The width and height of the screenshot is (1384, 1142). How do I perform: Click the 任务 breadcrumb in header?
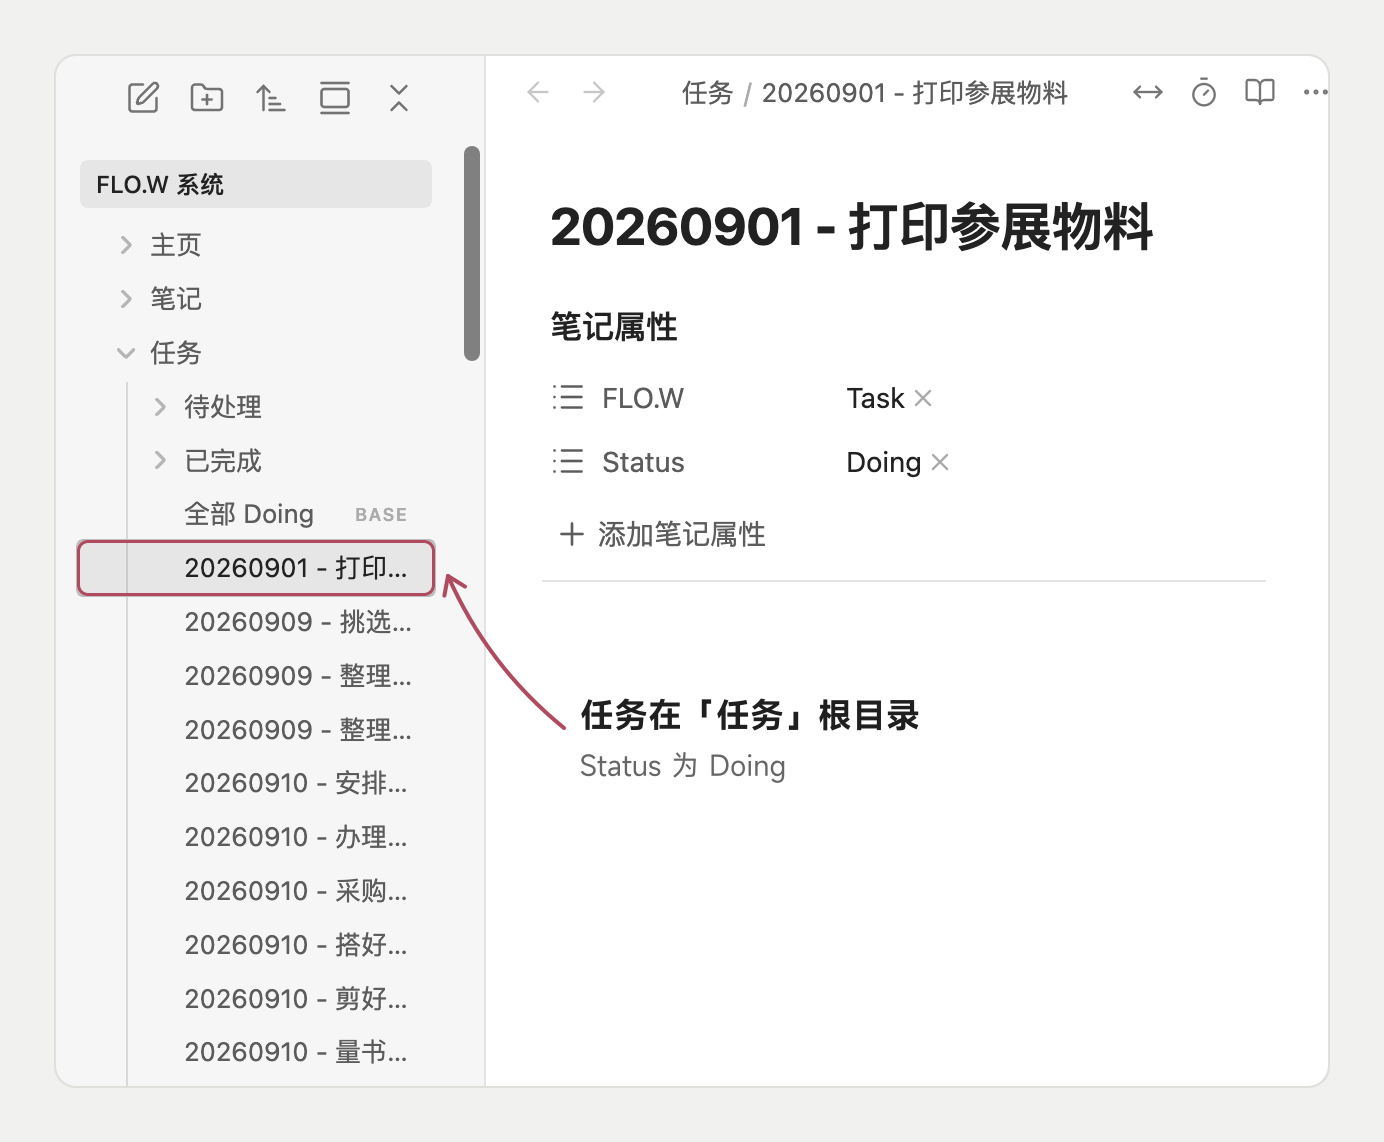point(708,93)
